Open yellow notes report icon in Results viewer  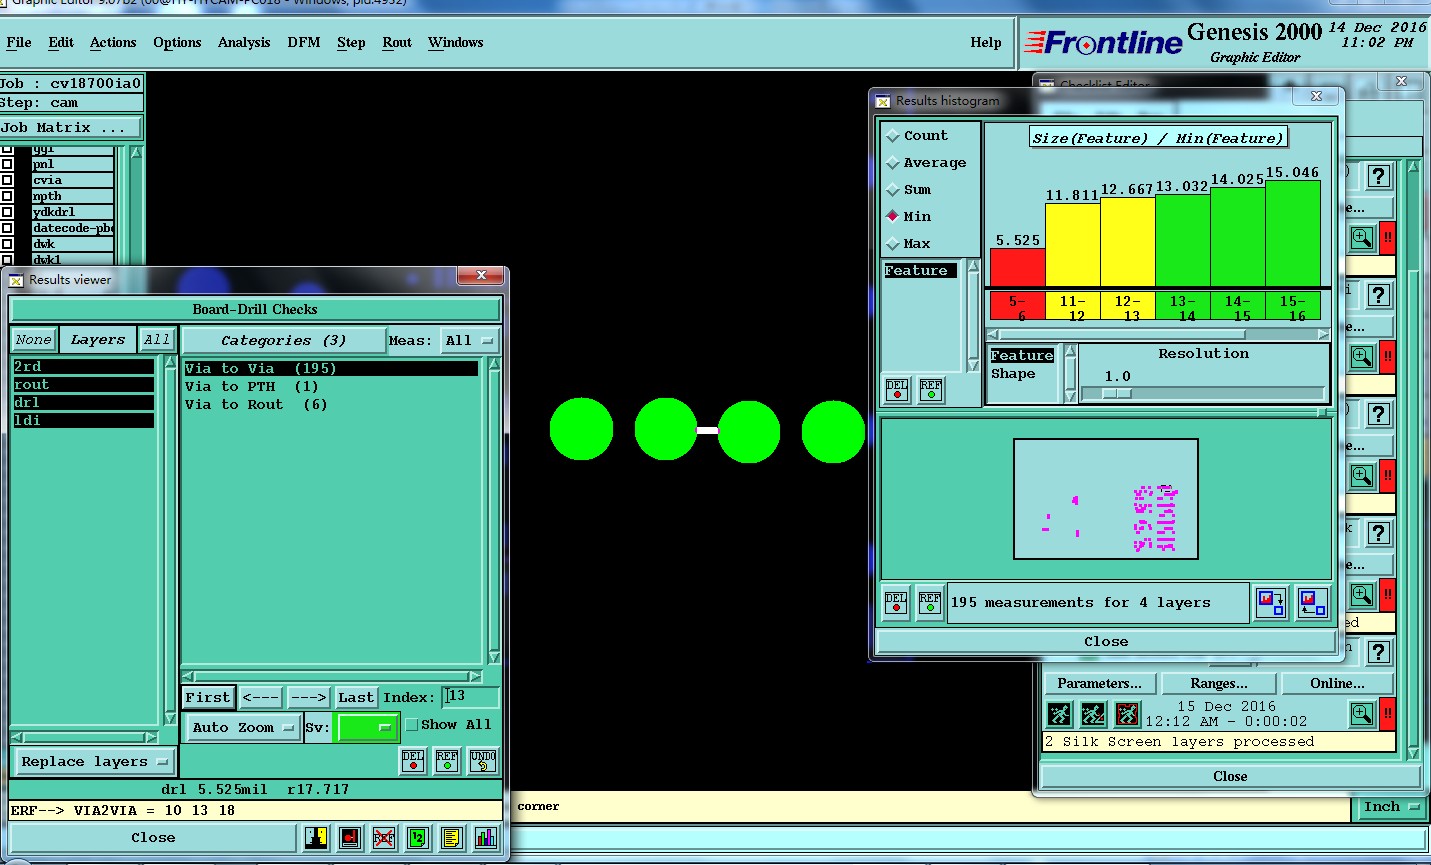452,838
